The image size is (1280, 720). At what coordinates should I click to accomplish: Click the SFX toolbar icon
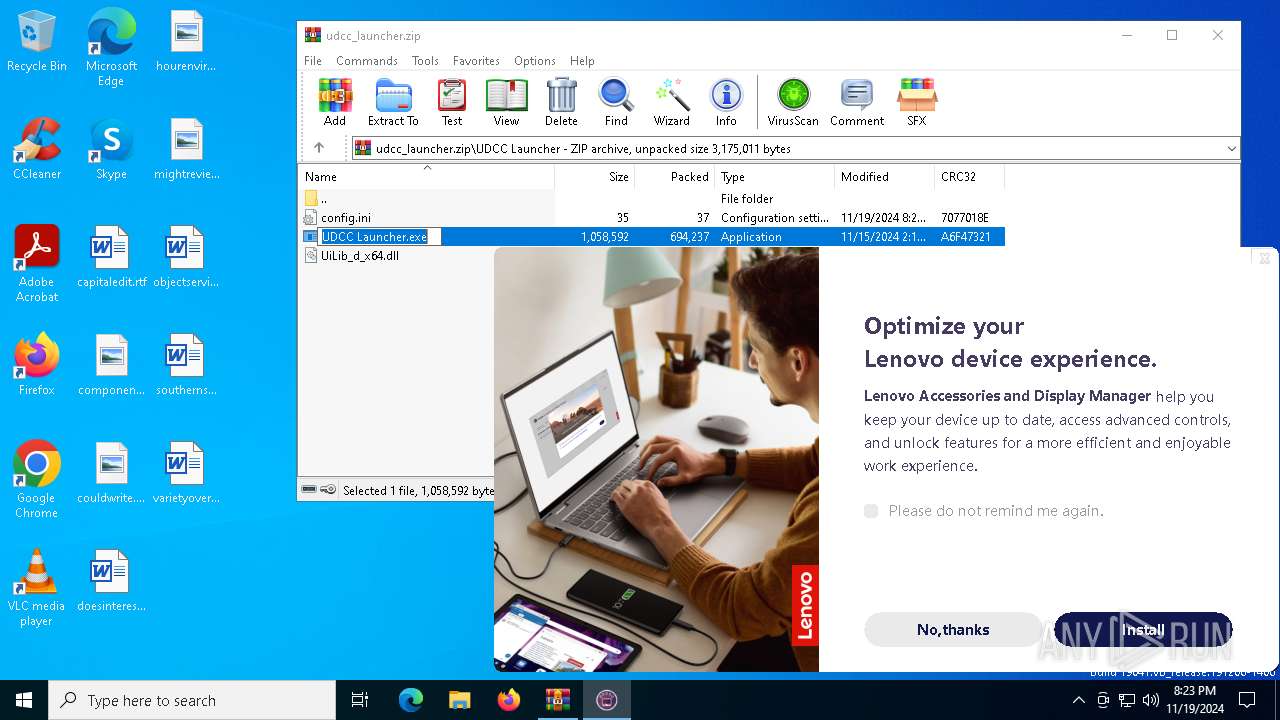click(x=916, y=102)
